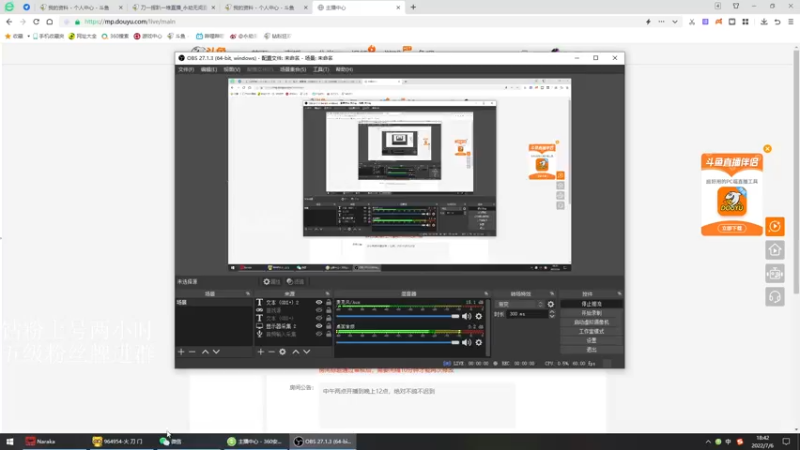Open the OBS Tools menu

[x=321, y=69]
